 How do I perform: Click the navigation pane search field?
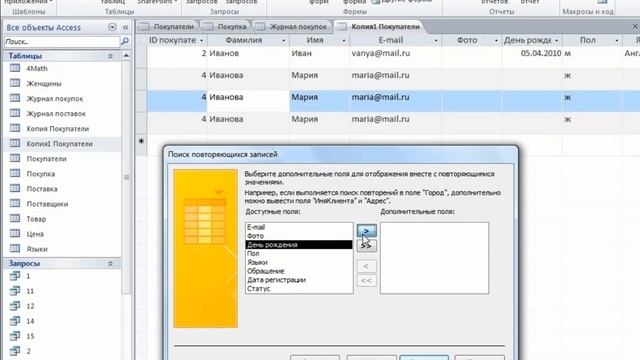pyautogui.click(x=62, y=42)
